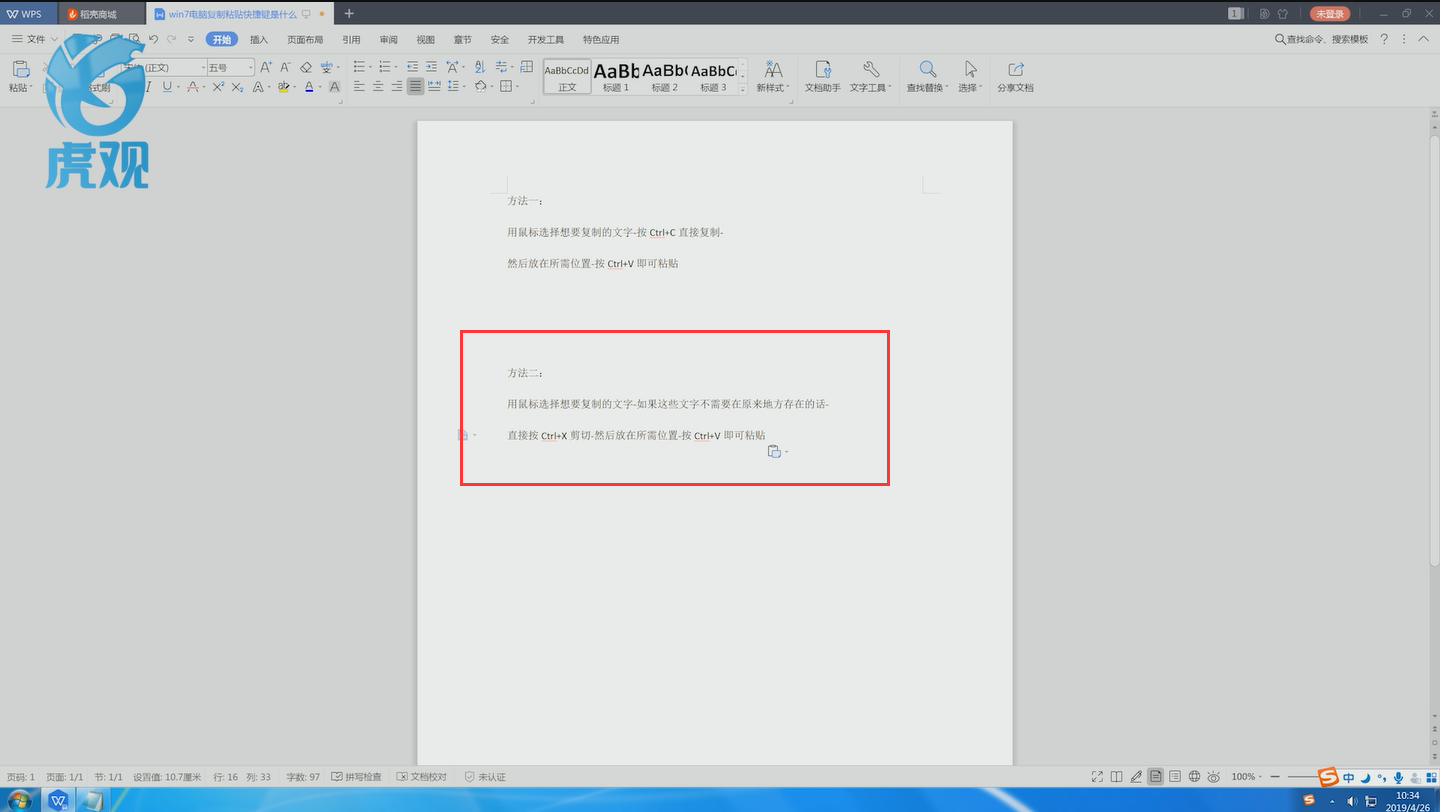
Task: Toggle justify alignment button
Action: coord(415,87)
